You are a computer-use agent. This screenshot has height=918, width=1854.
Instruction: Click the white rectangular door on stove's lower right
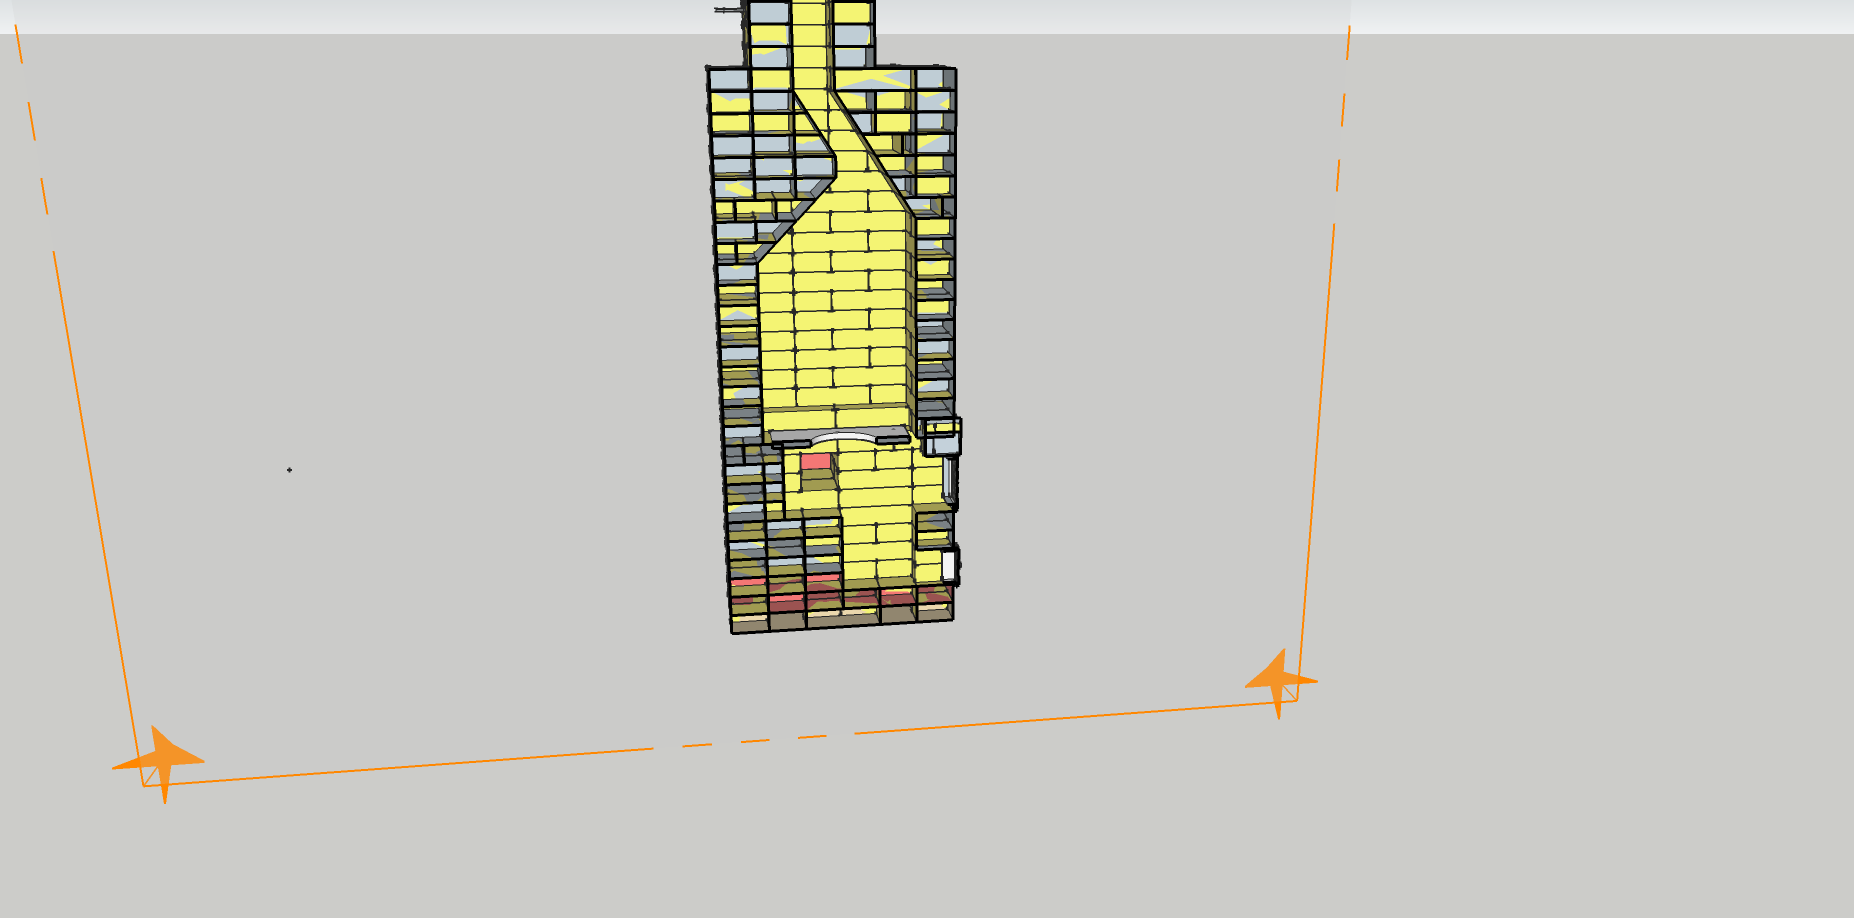(948, 565)
